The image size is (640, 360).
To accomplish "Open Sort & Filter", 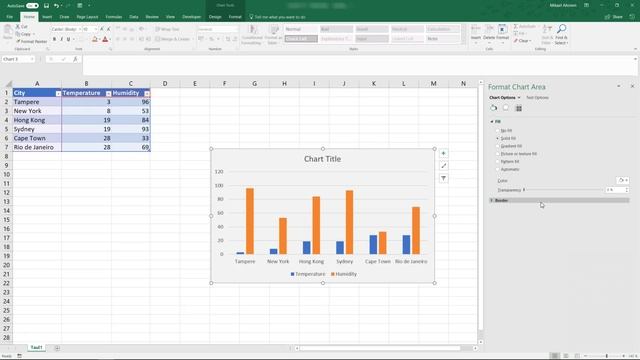I will tap(547, 34).
